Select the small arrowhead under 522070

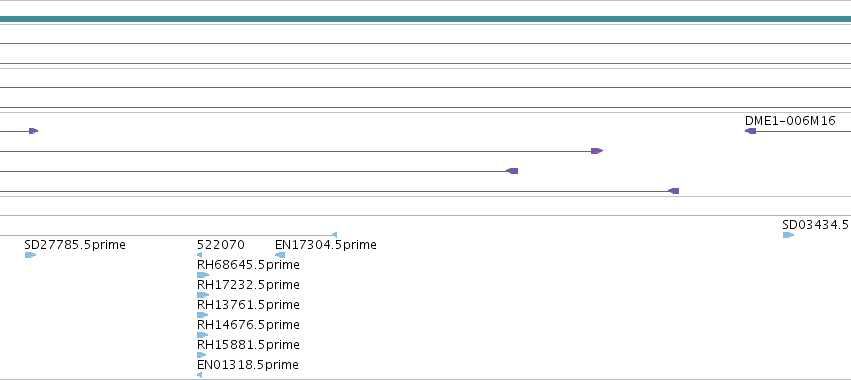[199, 255]
